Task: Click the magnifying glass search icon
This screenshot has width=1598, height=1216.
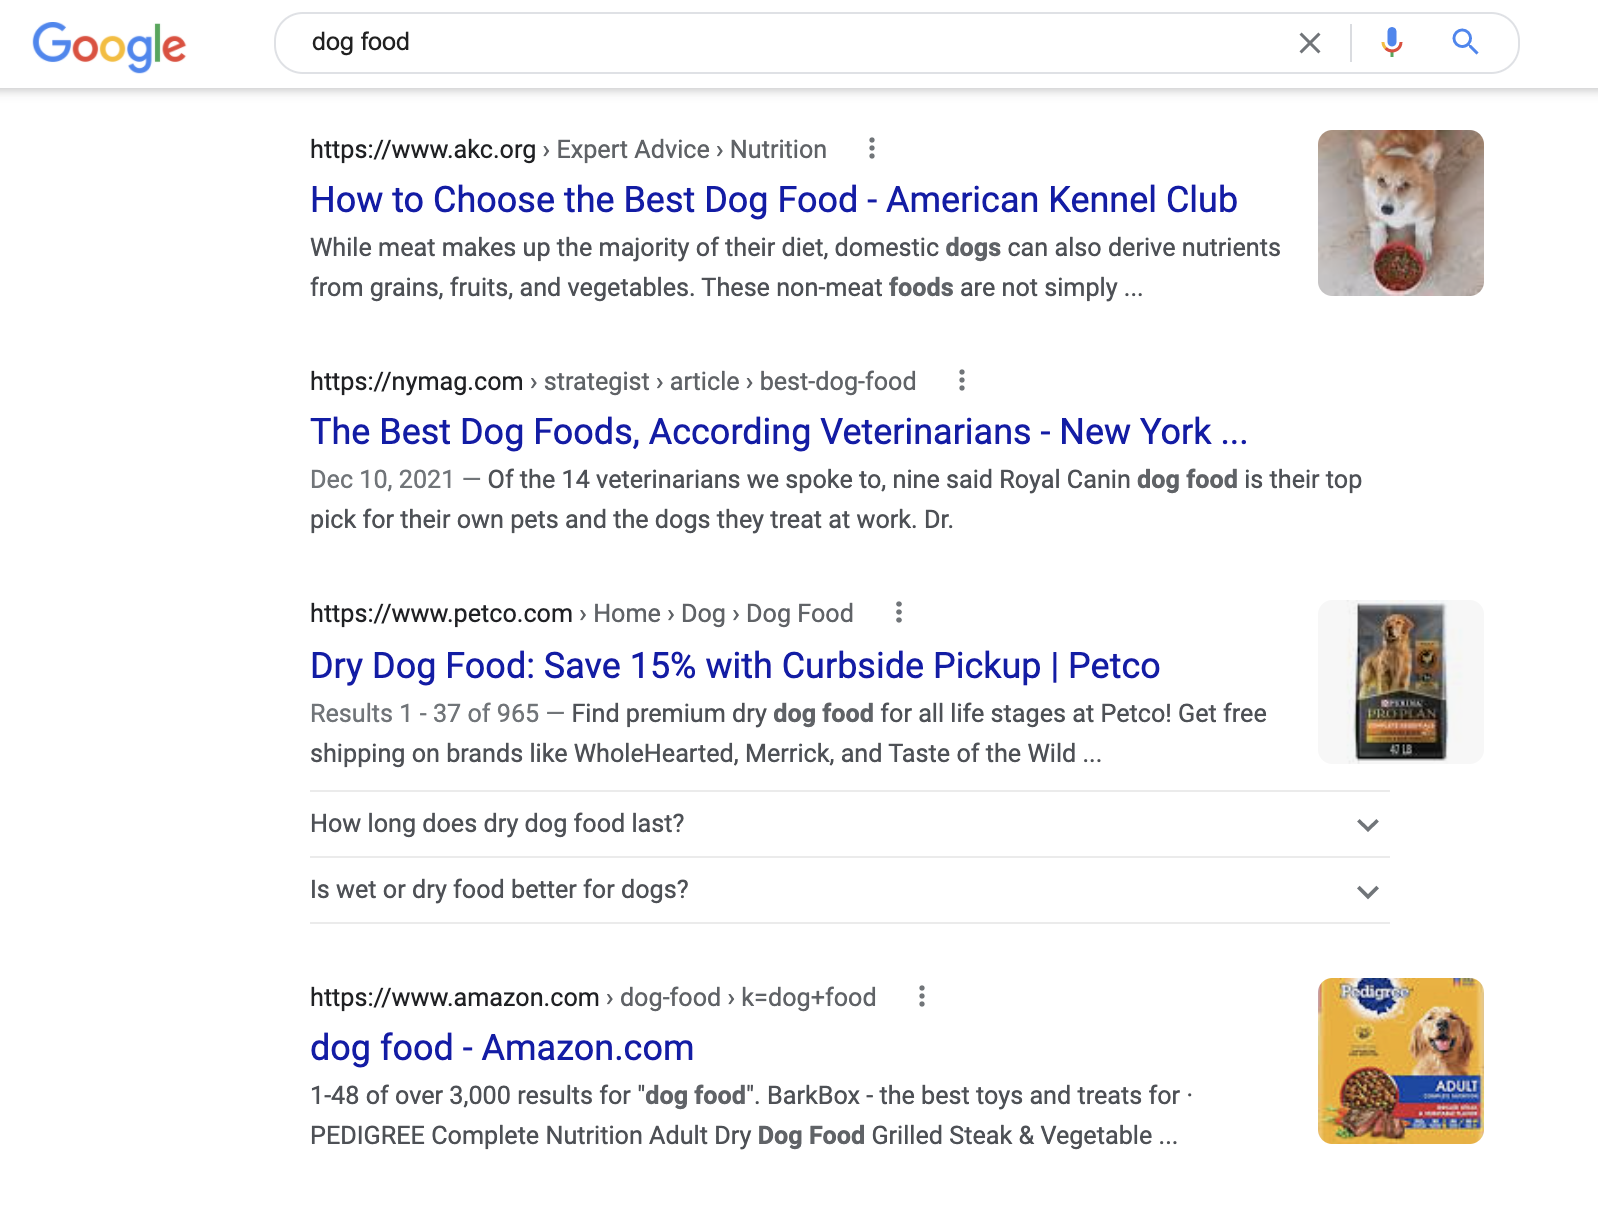Action: pyautogui.click(x=1465, y=42)
